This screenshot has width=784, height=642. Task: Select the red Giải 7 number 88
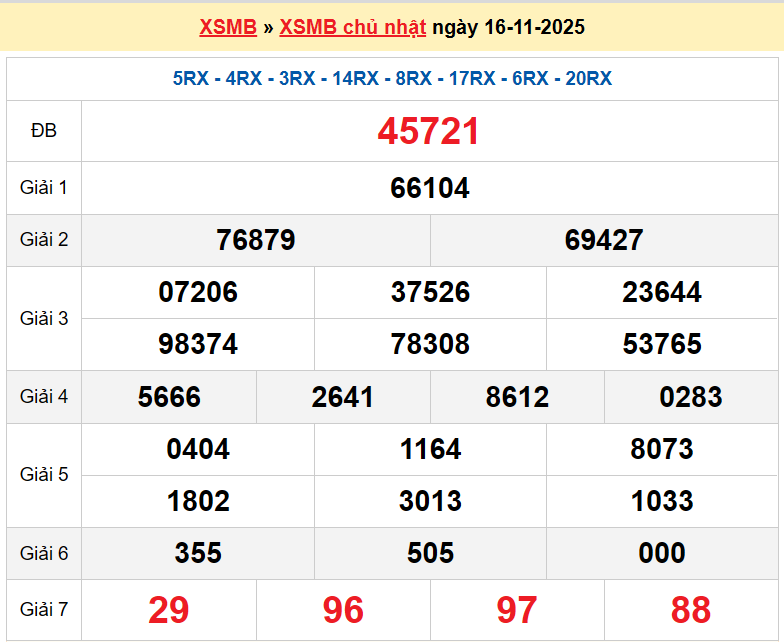click(691, 609)
